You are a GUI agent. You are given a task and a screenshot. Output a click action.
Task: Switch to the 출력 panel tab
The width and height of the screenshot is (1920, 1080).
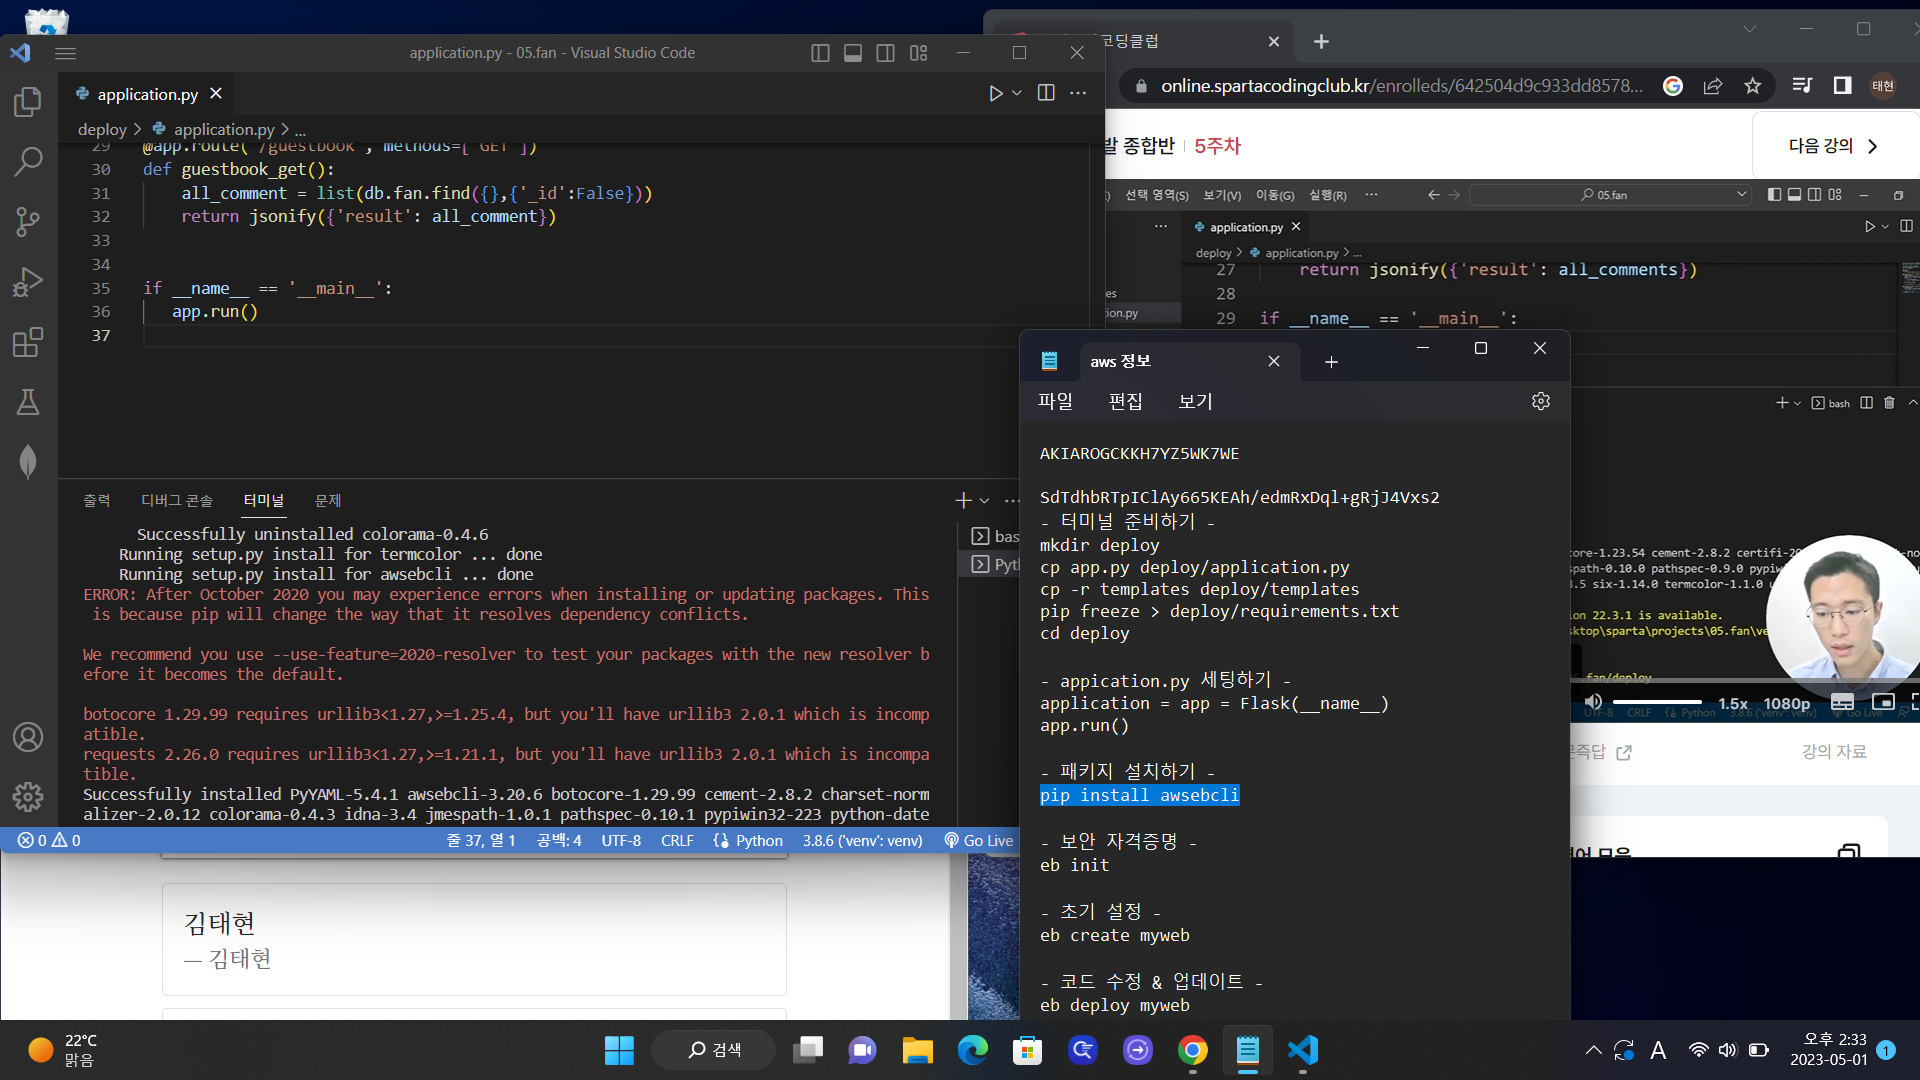coord(97,500)
